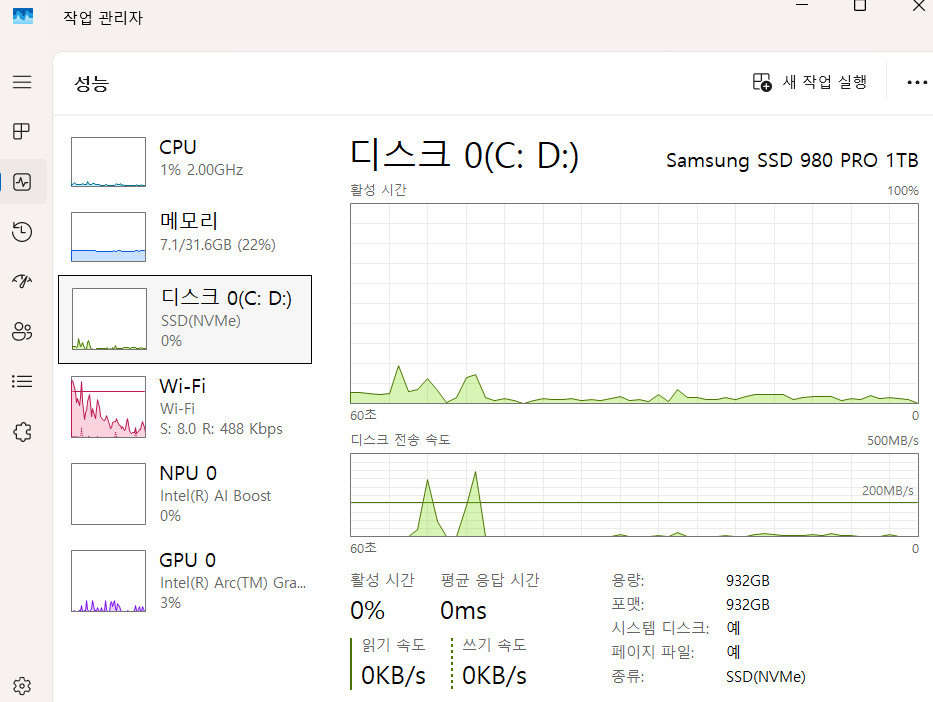Select the Wi-Fi performance entry
This screenshot has width=933, height=702.
tap(185, 407)
